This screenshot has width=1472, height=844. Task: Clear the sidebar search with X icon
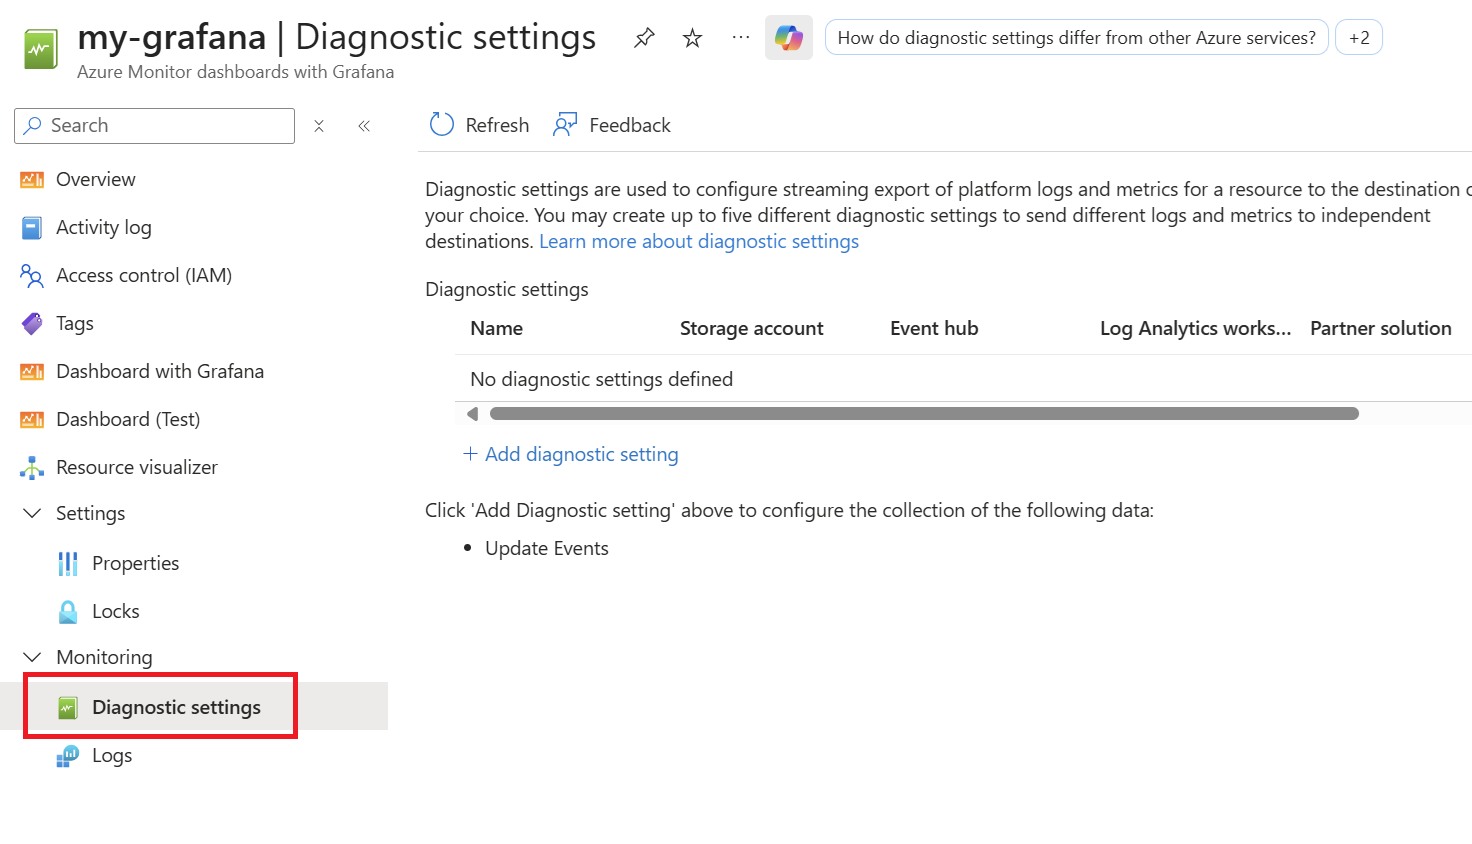coord(319,126)
